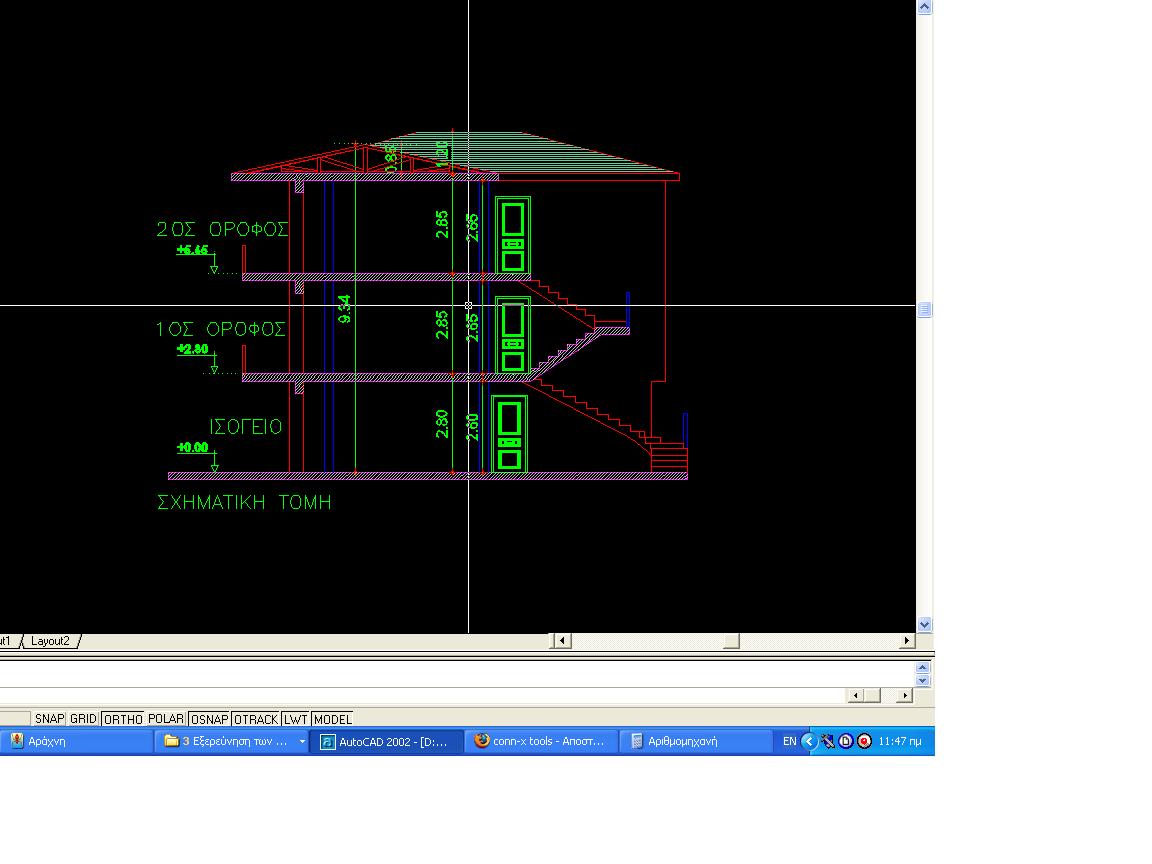
Task: Select the 2ΟΣ ΟΡΟΦΟΣ label text
Action: coord(223,229)
